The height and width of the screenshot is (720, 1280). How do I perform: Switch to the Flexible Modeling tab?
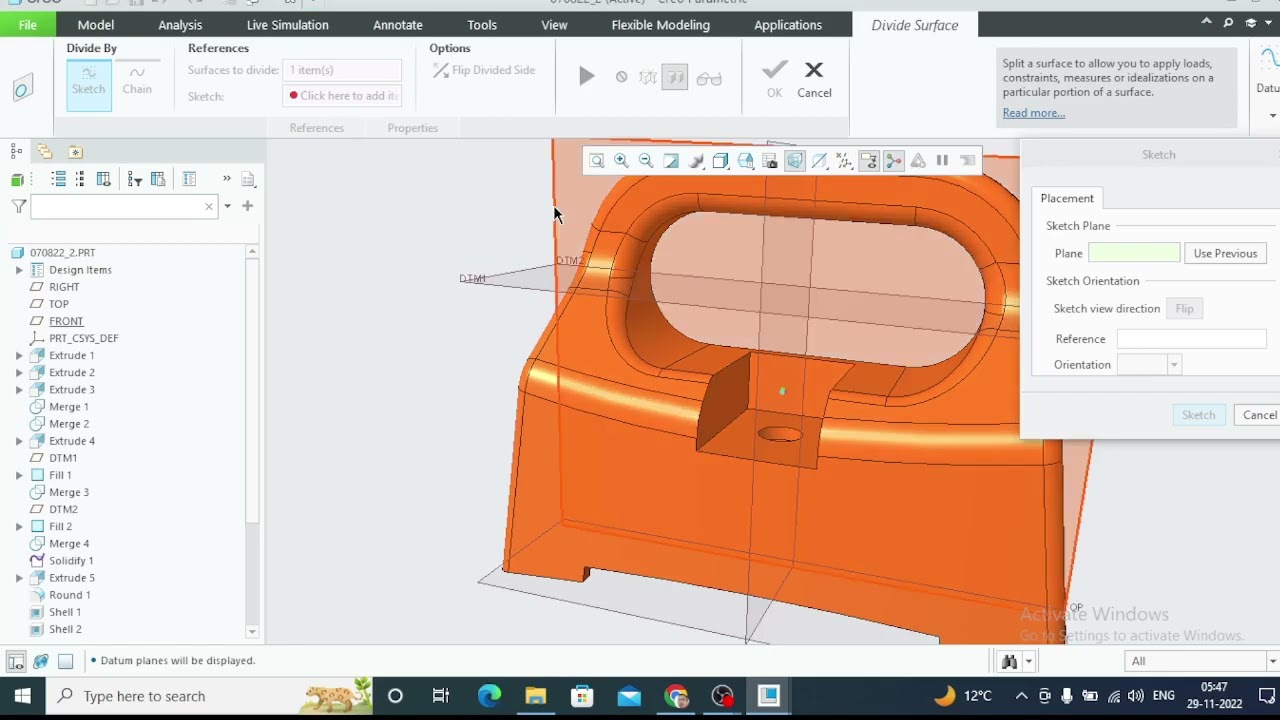pos(660,25)
